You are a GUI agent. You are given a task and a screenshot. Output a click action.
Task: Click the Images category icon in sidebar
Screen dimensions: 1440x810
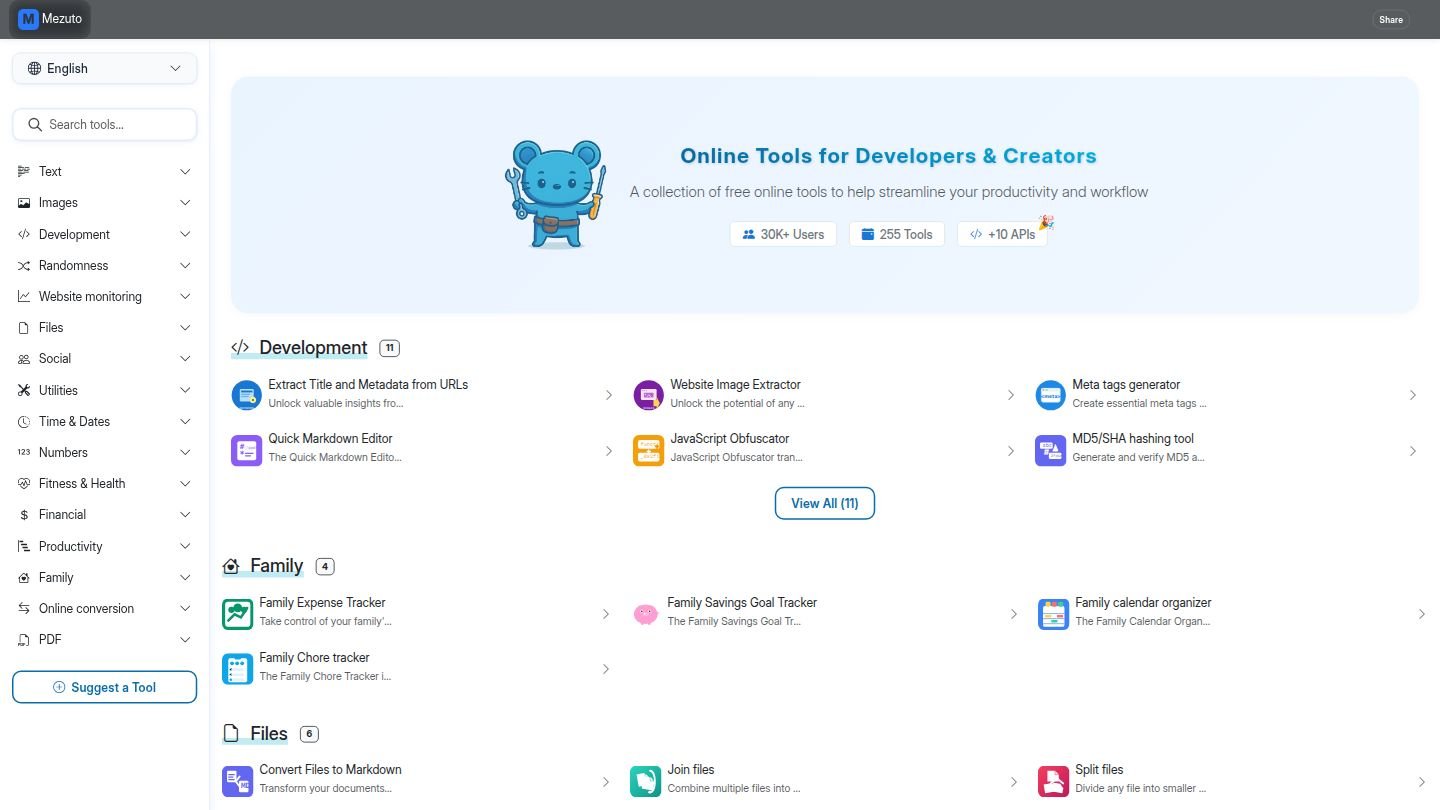click(x=24, y=203)
